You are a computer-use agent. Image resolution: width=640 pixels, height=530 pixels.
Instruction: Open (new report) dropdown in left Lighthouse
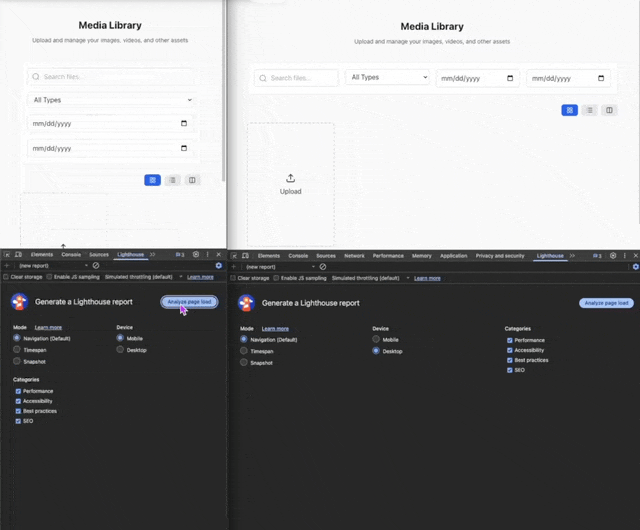pos(53,265)
